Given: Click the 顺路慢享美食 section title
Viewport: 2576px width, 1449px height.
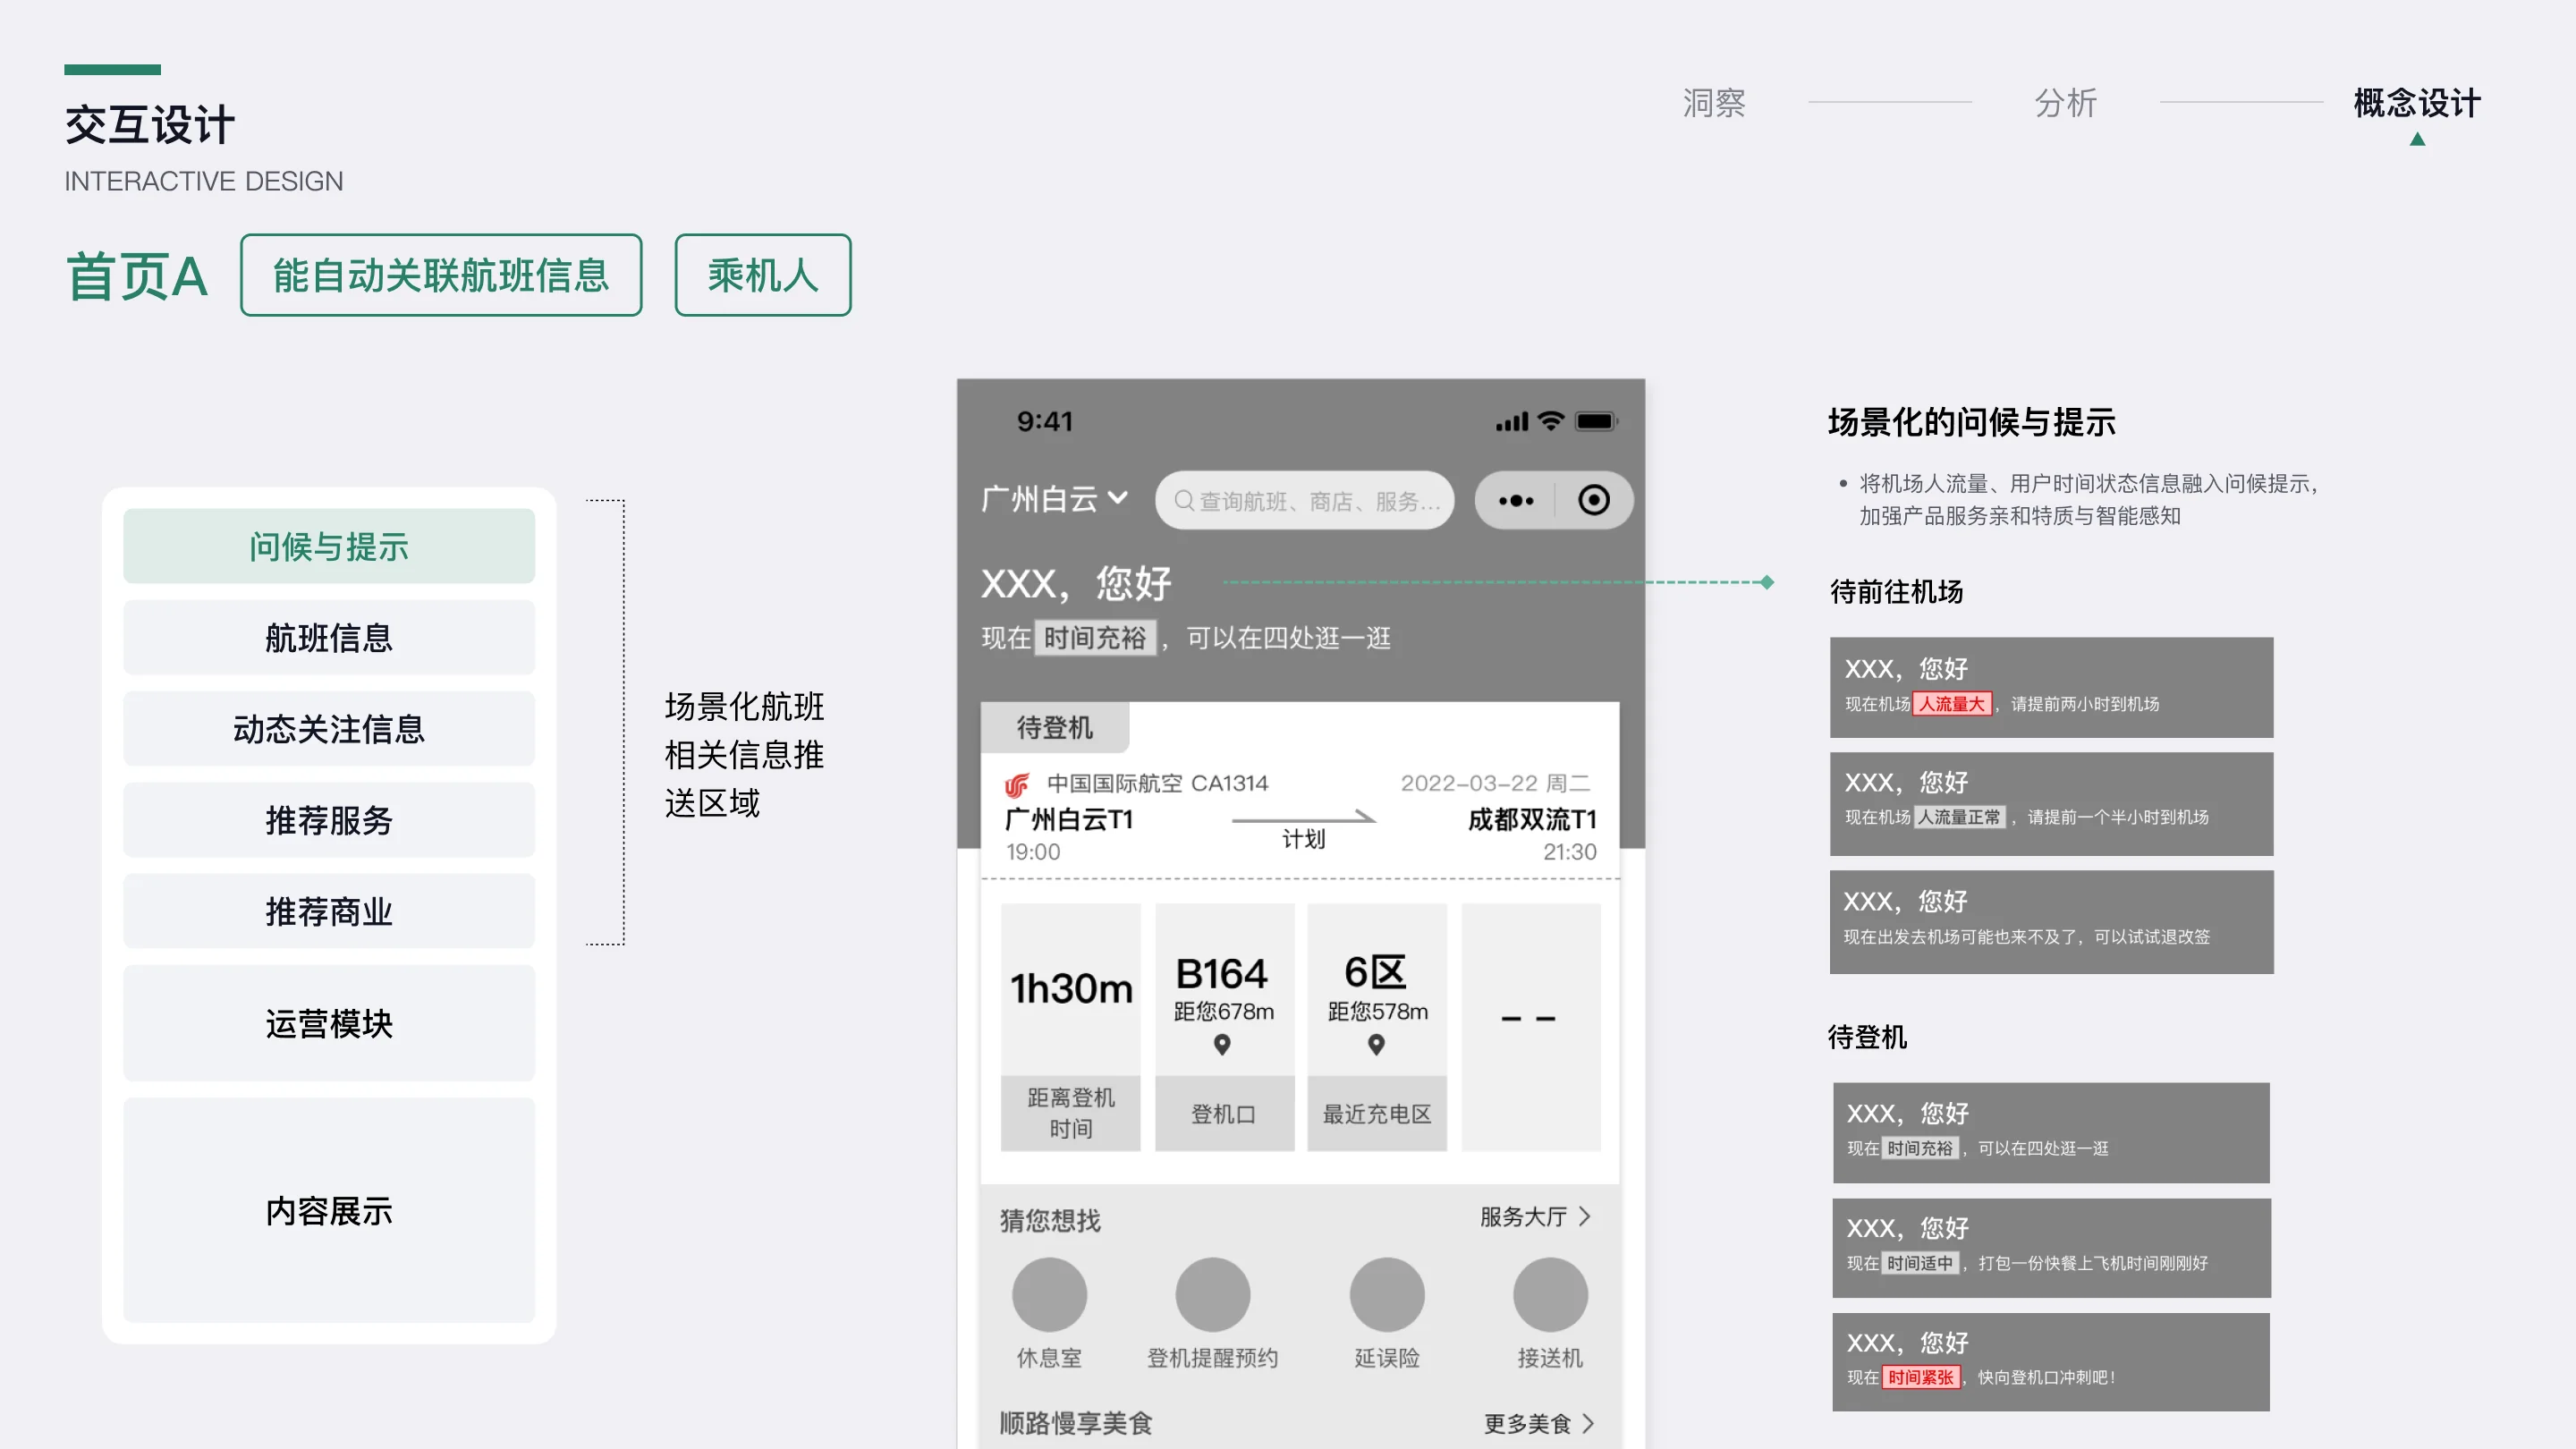Looking at the screenshot, I should click(x=1076, y=1423).
